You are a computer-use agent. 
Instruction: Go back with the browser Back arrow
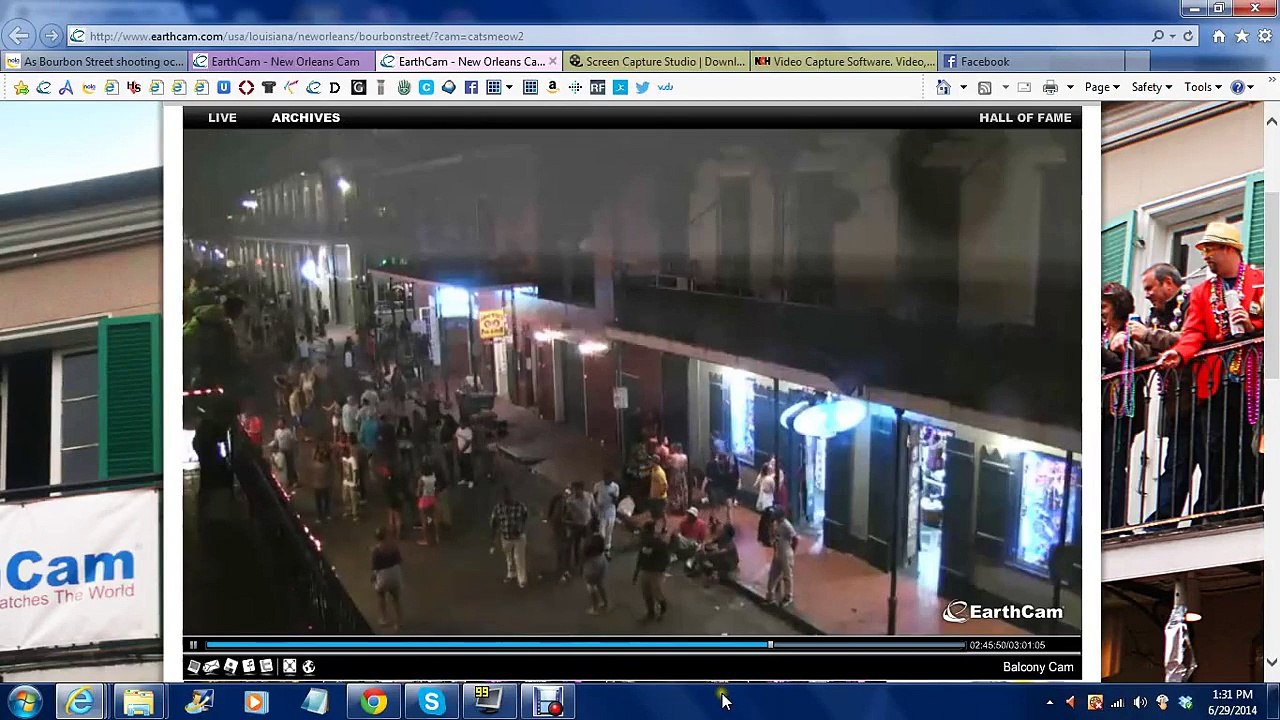pos(19,36)
